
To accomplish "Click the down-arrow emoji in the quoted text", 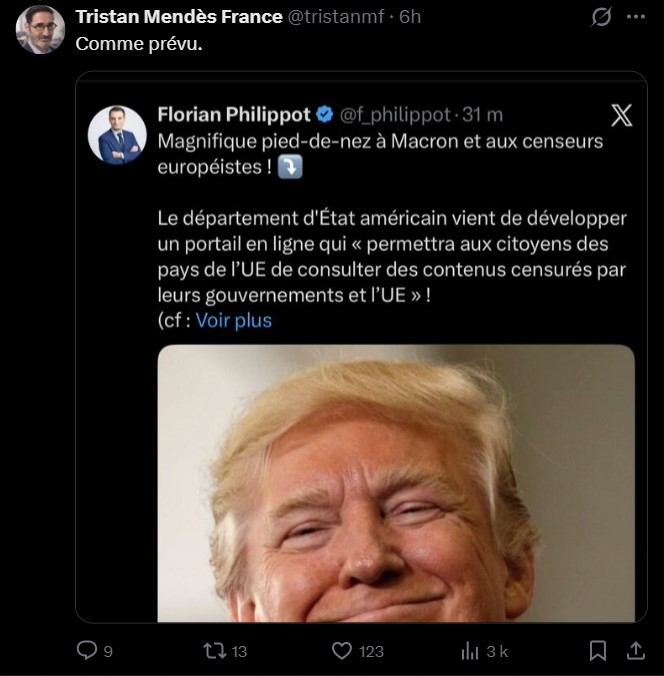I will click(x=290, y=168).
